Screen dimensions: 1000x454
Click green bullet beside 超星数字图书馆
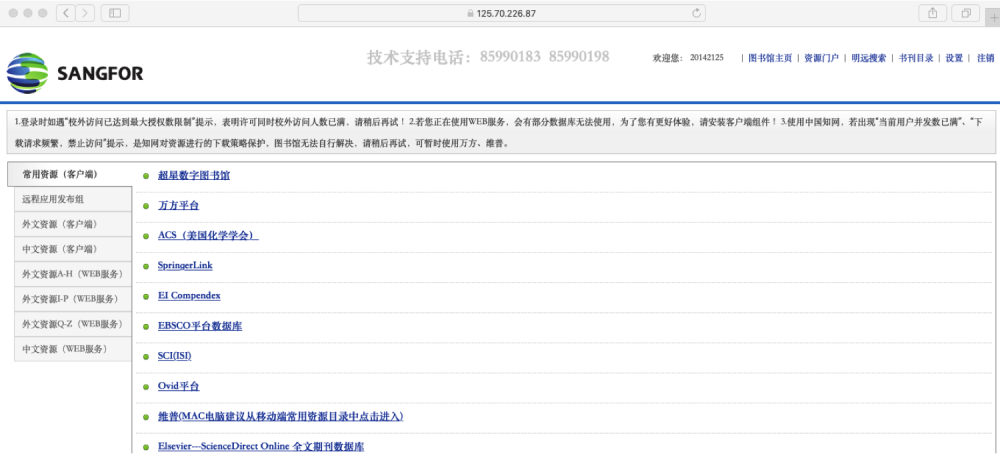click(x=146, y=176)
